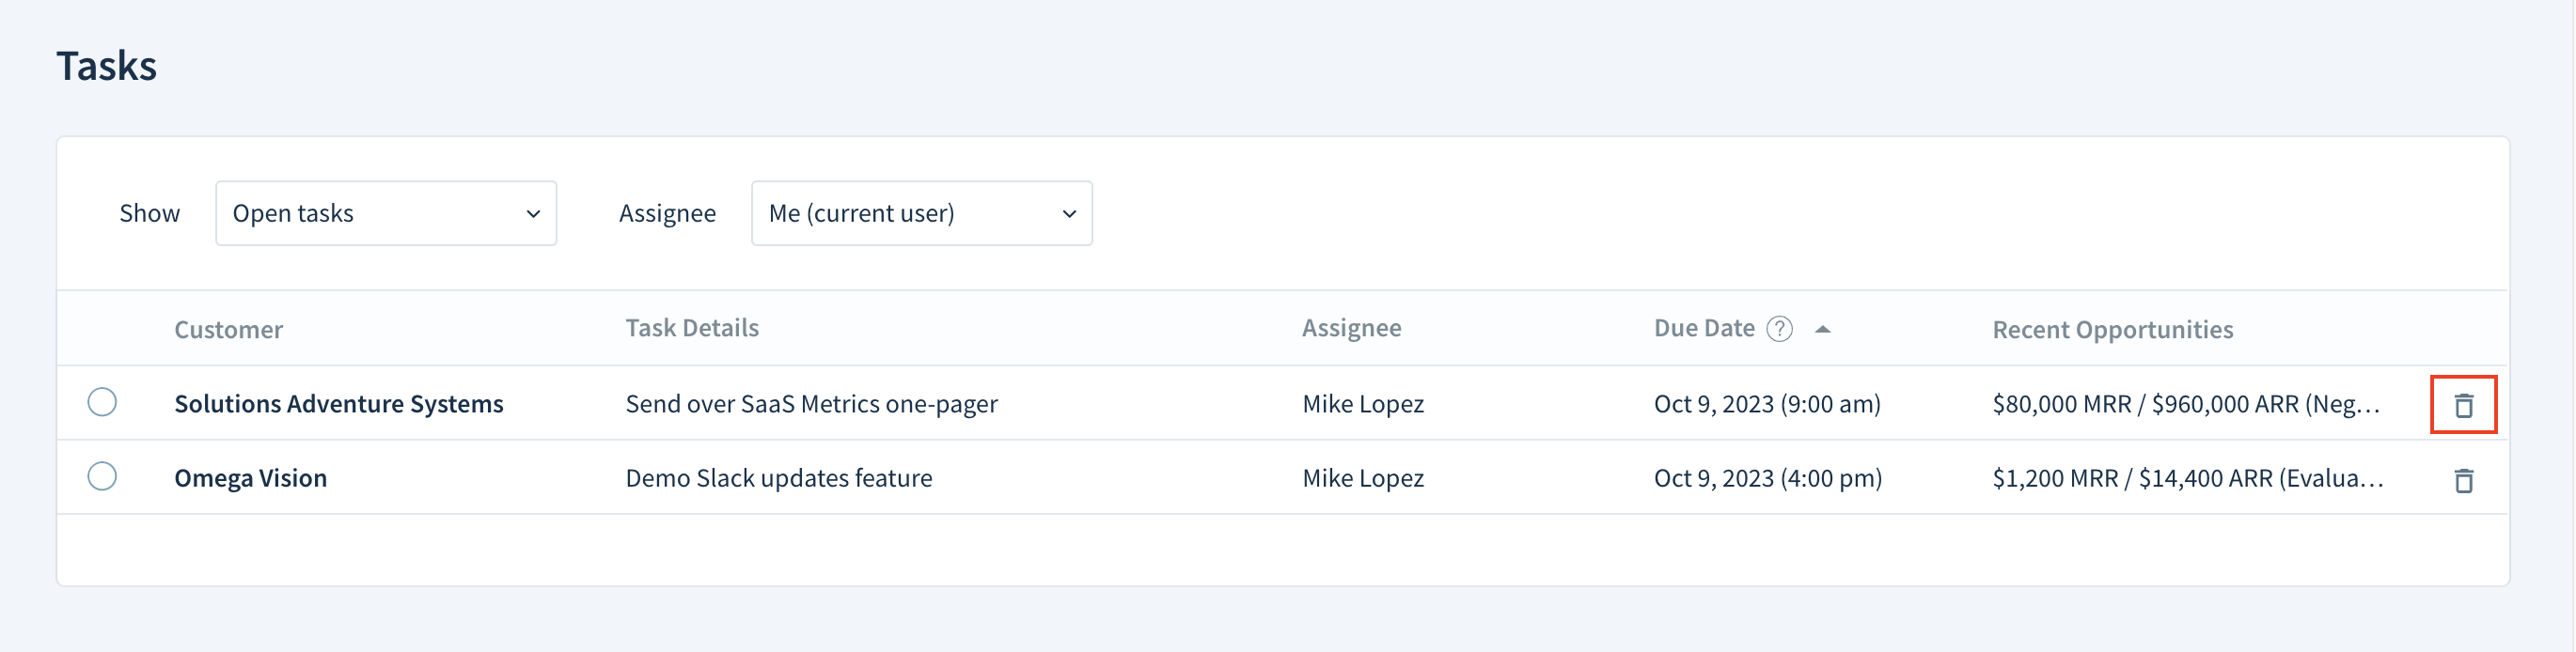The image size is (2576, 652).
Task: Toggle Due Date sort arrow
Action: click(1822, 329)
